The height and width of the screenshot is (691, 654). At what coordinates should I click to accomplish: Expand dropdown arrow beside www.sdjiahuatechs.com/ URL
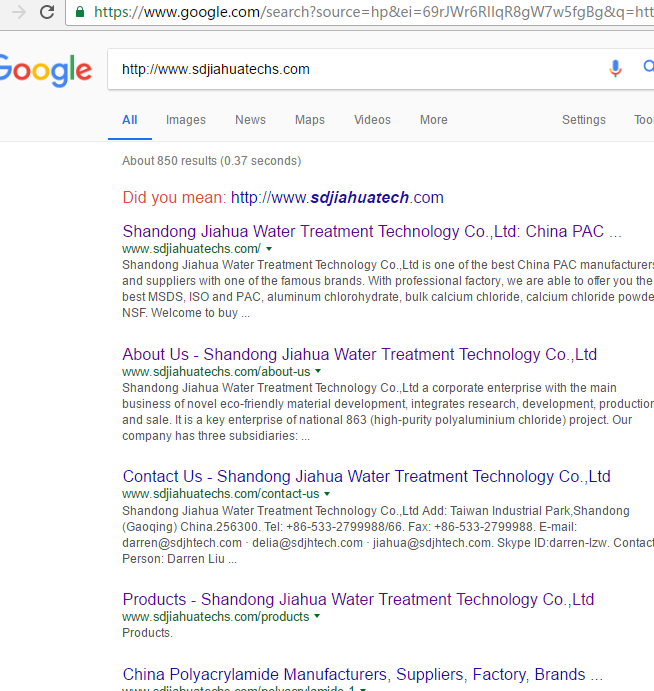pyautogui.click(x=269, y=249)
